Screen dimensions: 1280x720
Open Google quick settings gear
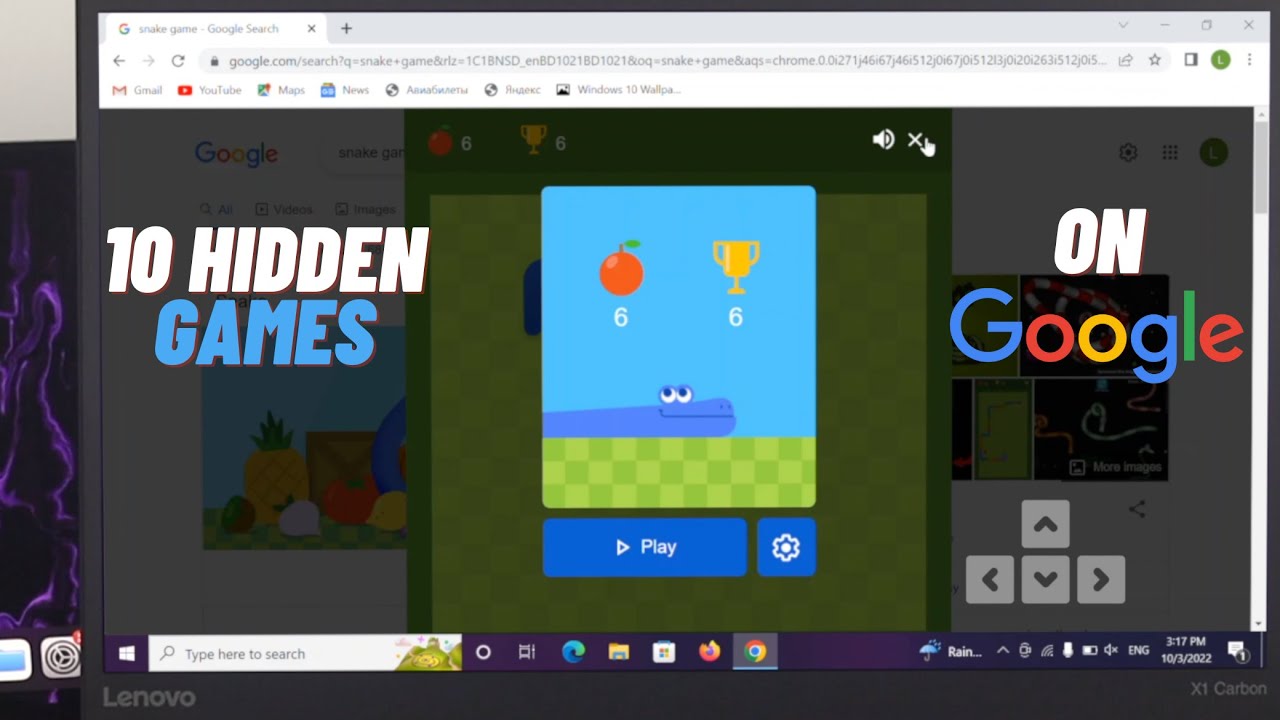pos(1128,152)
